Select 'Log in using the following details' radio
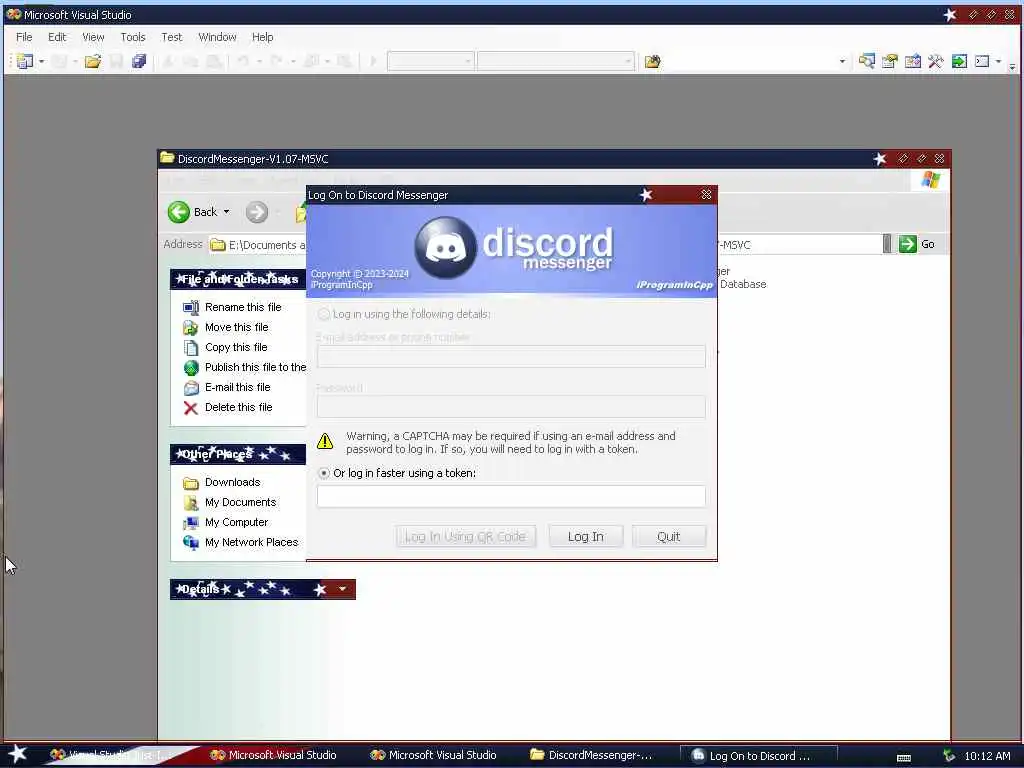The image size is (1024, 768). [323, 314]
